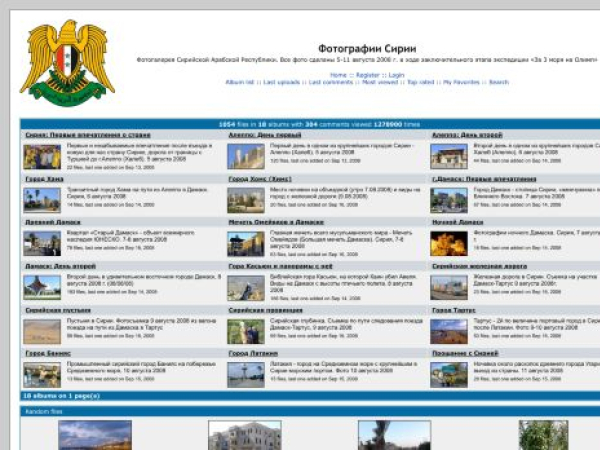Click thumbnail of 'Город Латакия' album

point(246,375)
